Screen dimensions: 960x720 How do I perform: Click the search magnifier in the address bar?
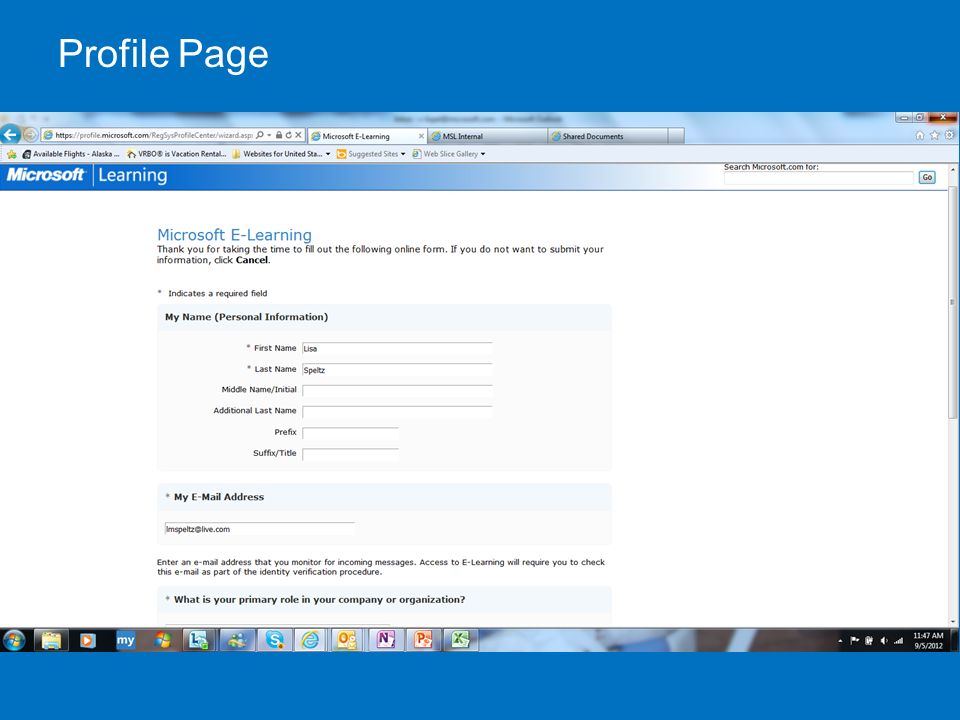pyautogui.click(x=260, y=135)
